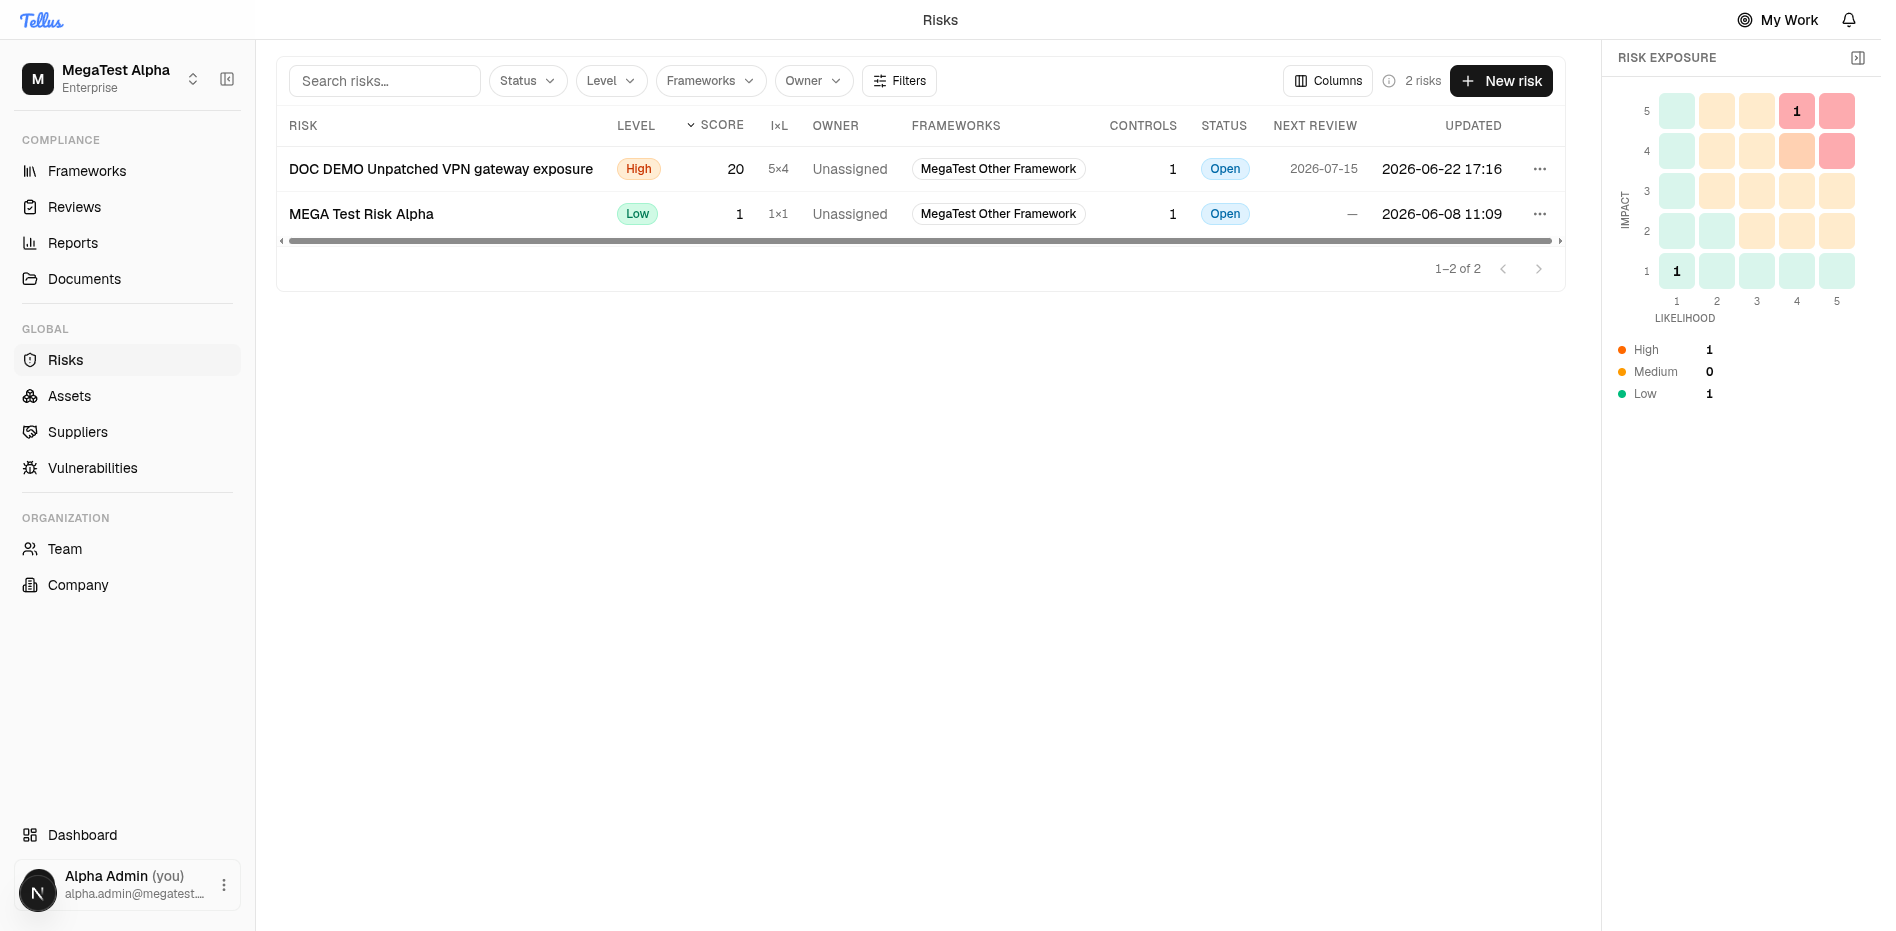Screen dimensions: 1896x931
Task: Open the Owner filter dropdown
Action: tap(814, 81)
